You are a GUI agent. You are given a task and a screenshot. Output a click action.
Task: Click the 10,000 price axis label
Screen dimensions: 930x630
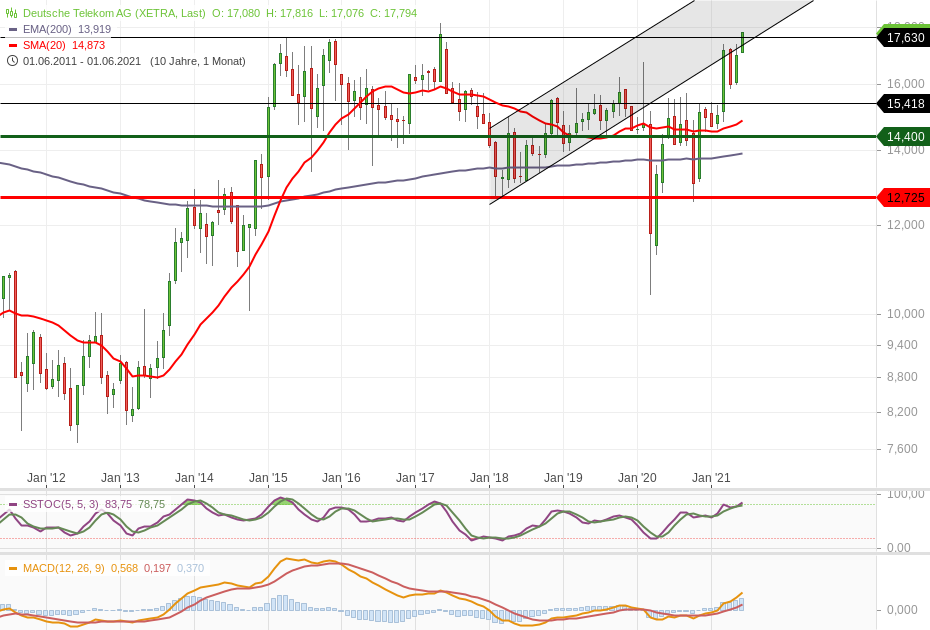(x=905, y=314)
